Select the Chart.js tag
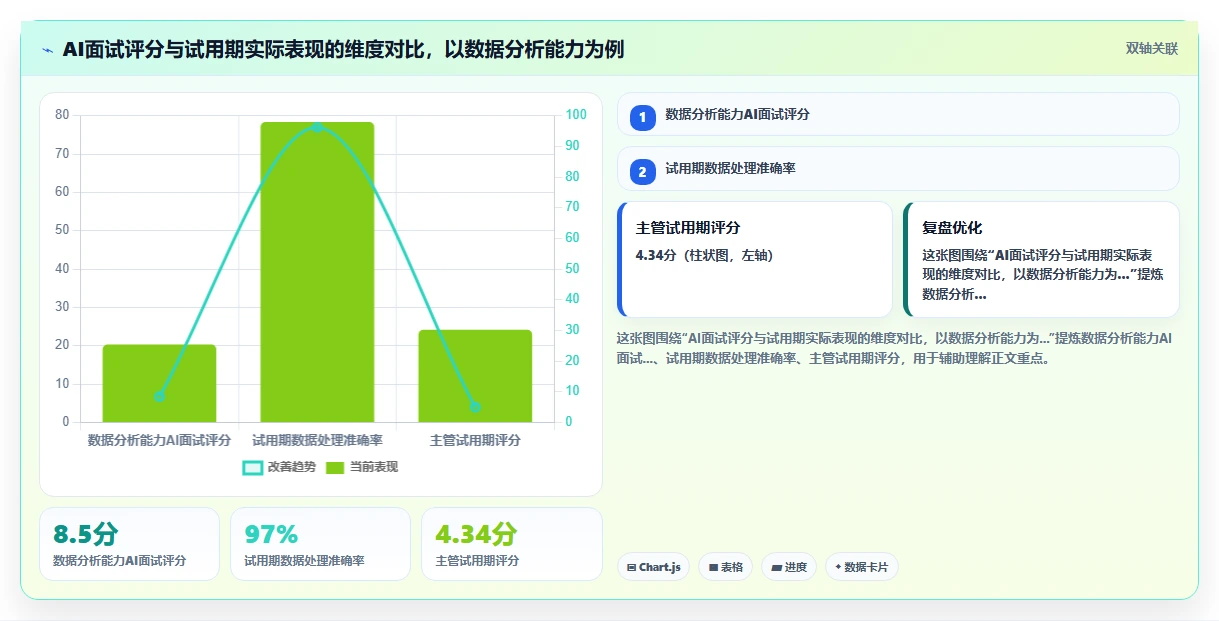 point(653,567)
